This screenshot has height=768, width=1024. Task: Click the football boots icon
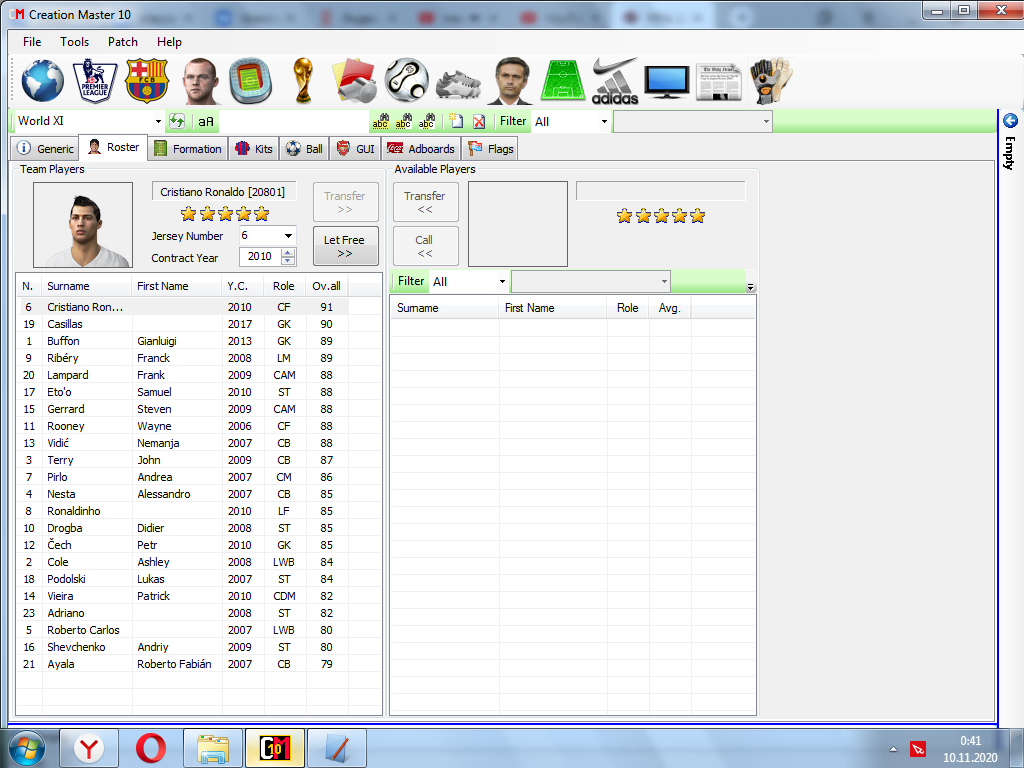(458, 82)
